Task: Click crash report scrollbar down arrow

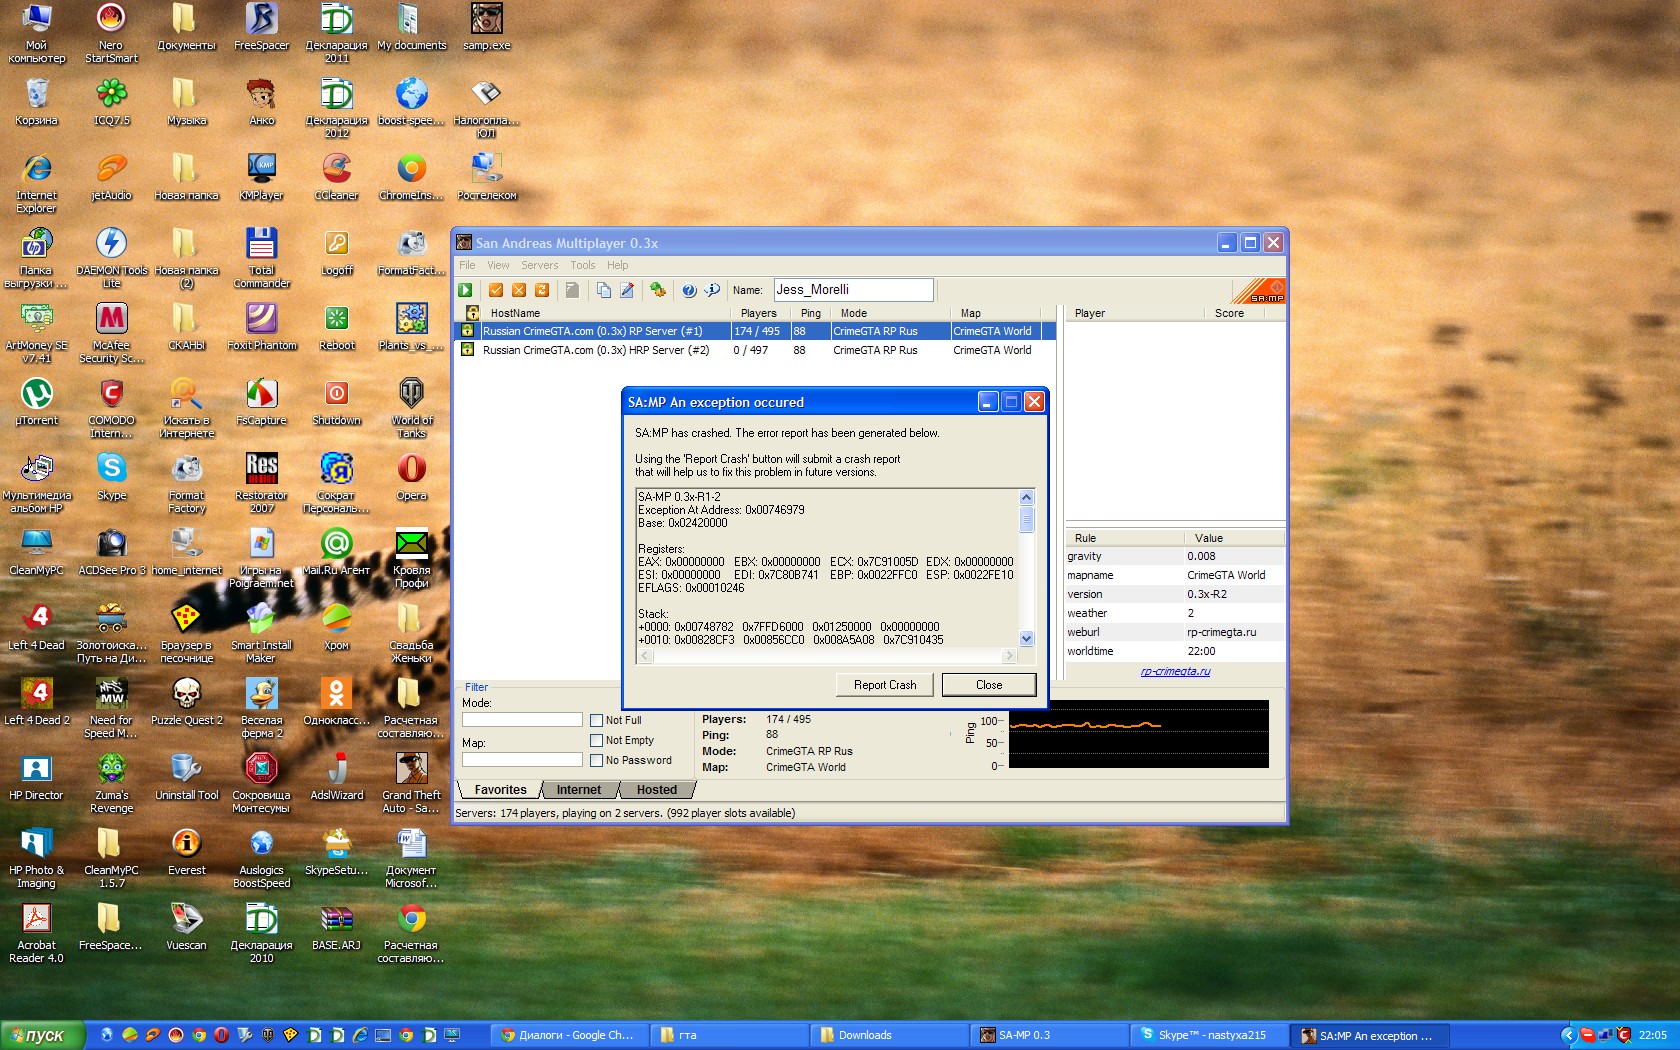Action: pyautogui.click(x=1026, y=639)
